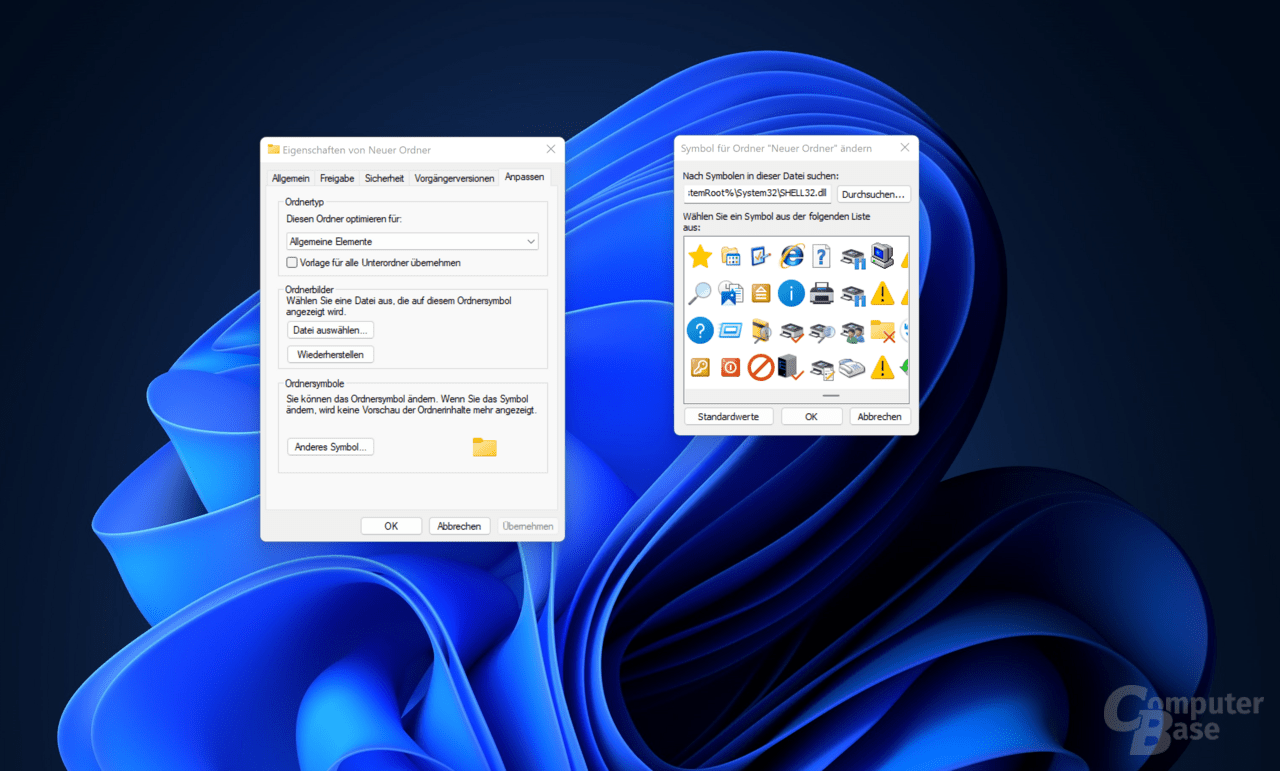This screenshot has height=771, width=1280.
Task: Choose the printer with red checkmark icon
Action: [792, 331]
